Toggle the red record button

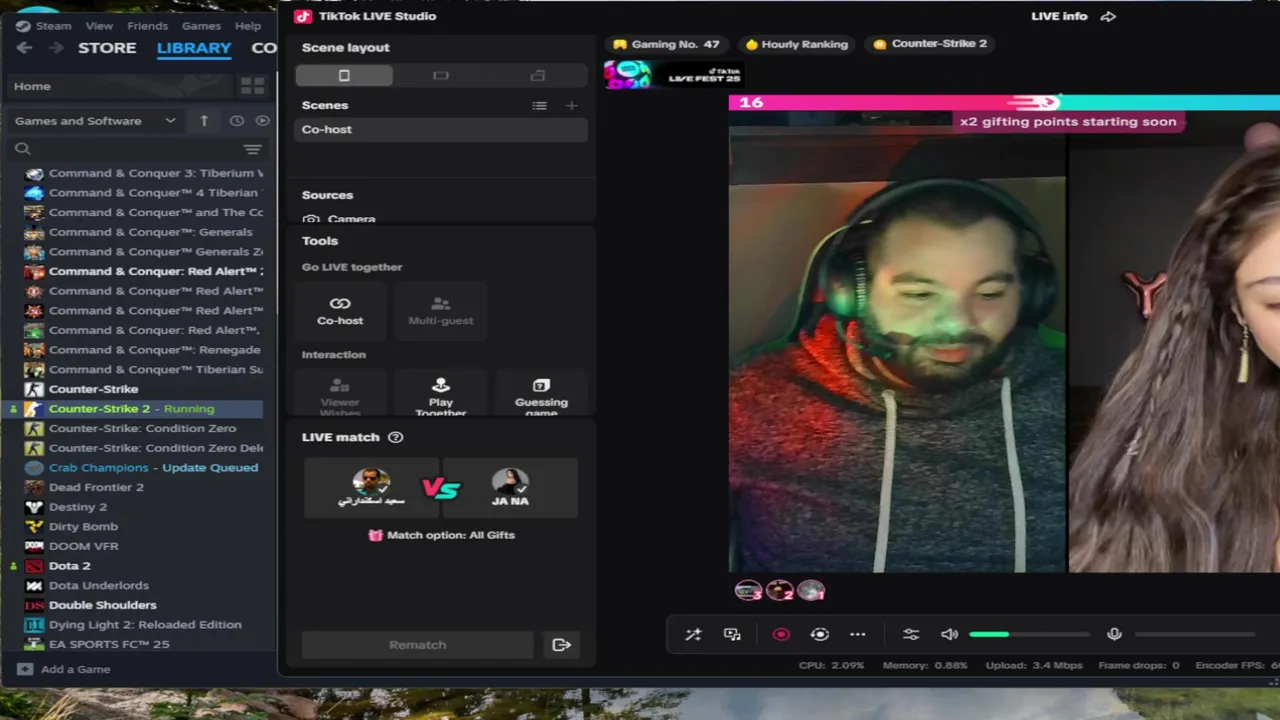781,634
